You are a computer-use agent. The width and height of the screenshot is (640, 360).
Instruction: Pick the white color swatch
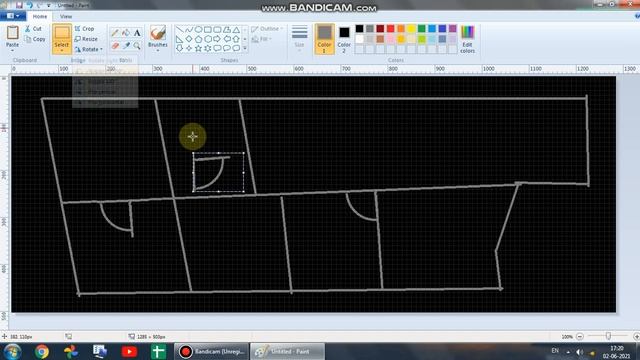pyautogui.click(x=359, y=39)
